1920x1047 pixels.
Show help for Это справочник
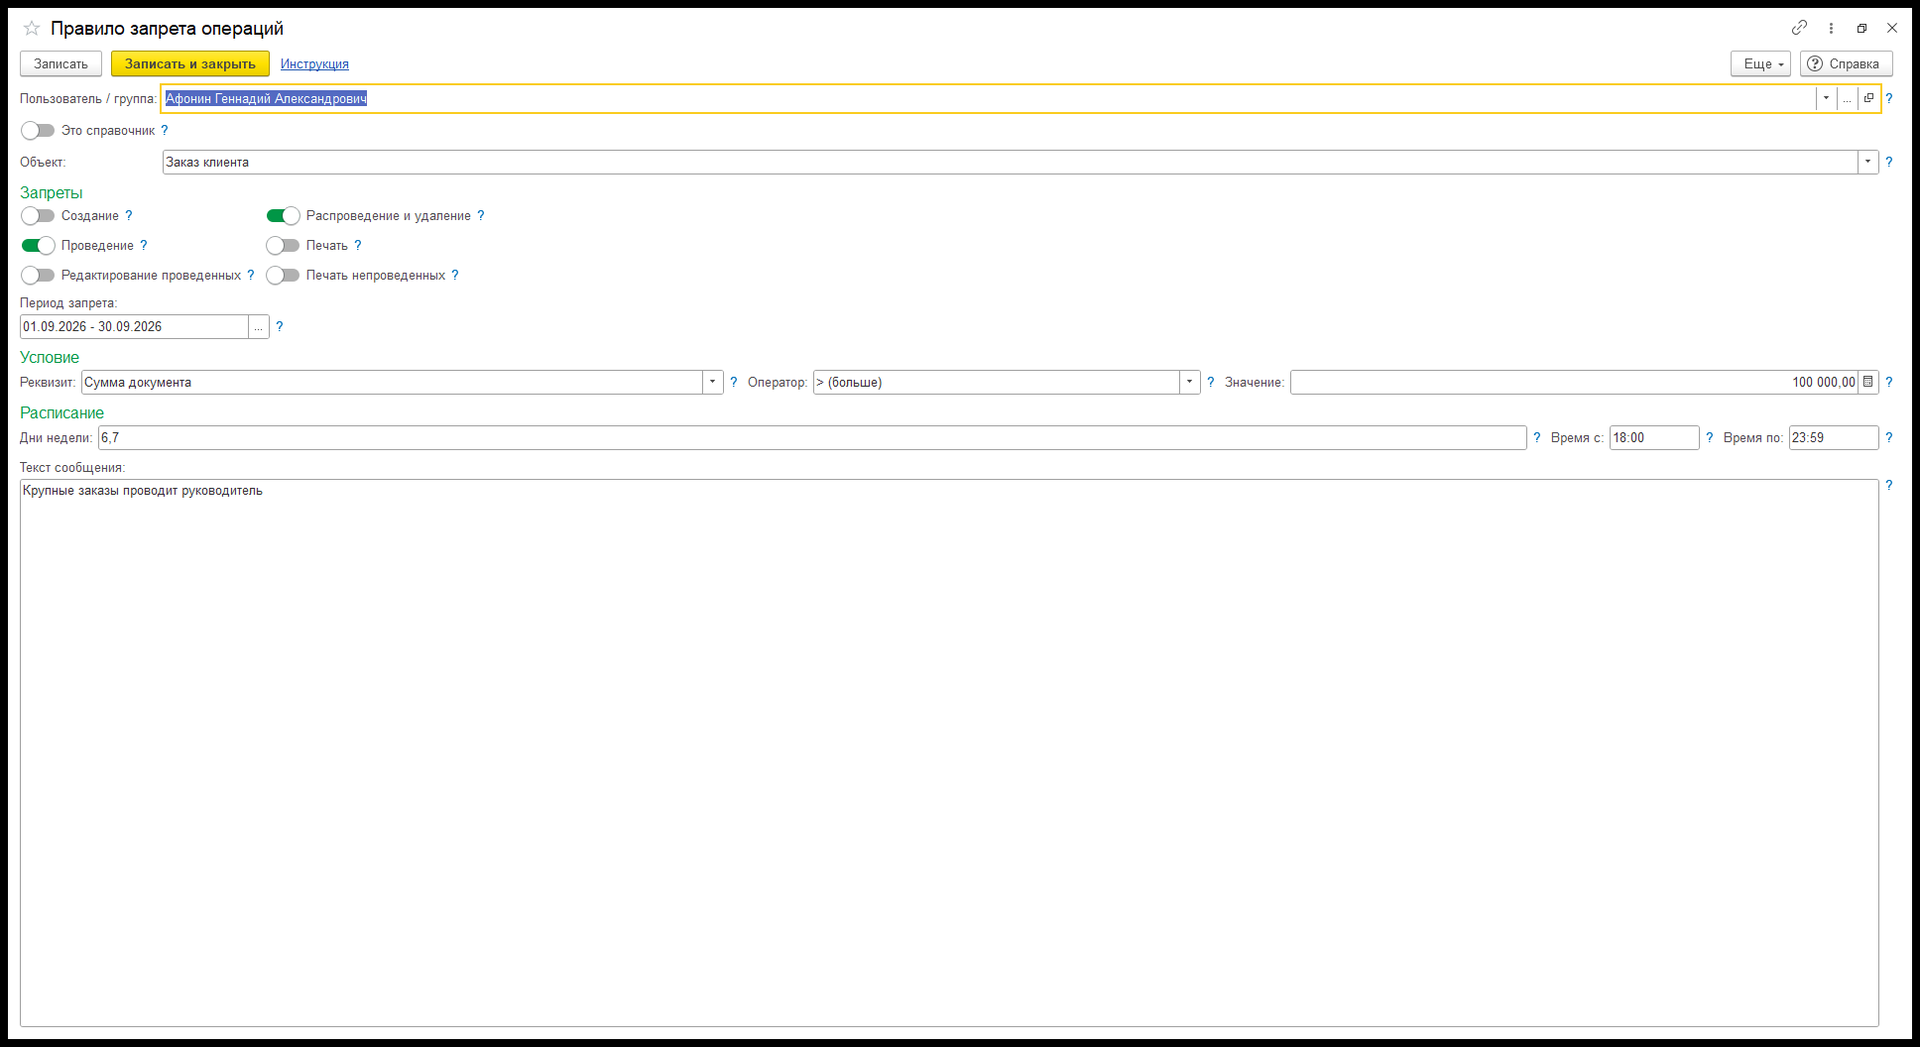[165, 131]
